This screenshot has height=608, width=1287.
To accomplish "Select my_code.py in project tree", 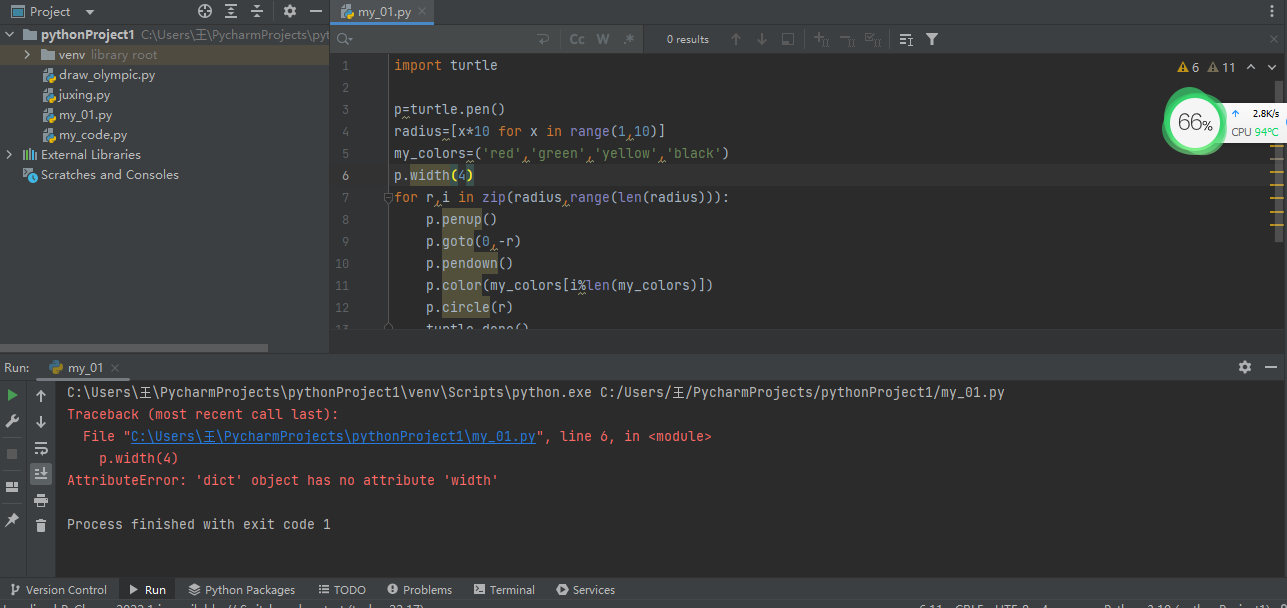I will point(93,135).
